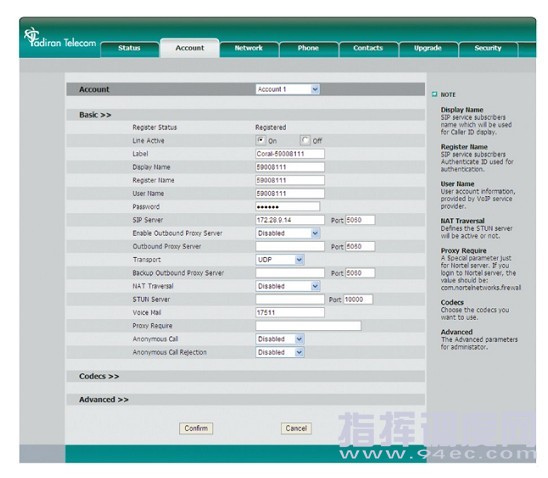Select the Line Active Off radio button
This screenshot has height=478, width=548.
click(x=305, y=140)
